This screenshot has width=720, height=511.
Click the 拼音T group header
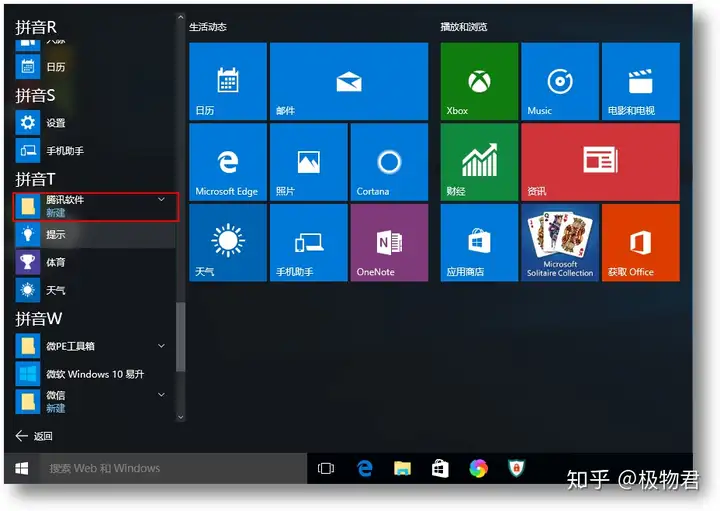click(x=35, y=179)
